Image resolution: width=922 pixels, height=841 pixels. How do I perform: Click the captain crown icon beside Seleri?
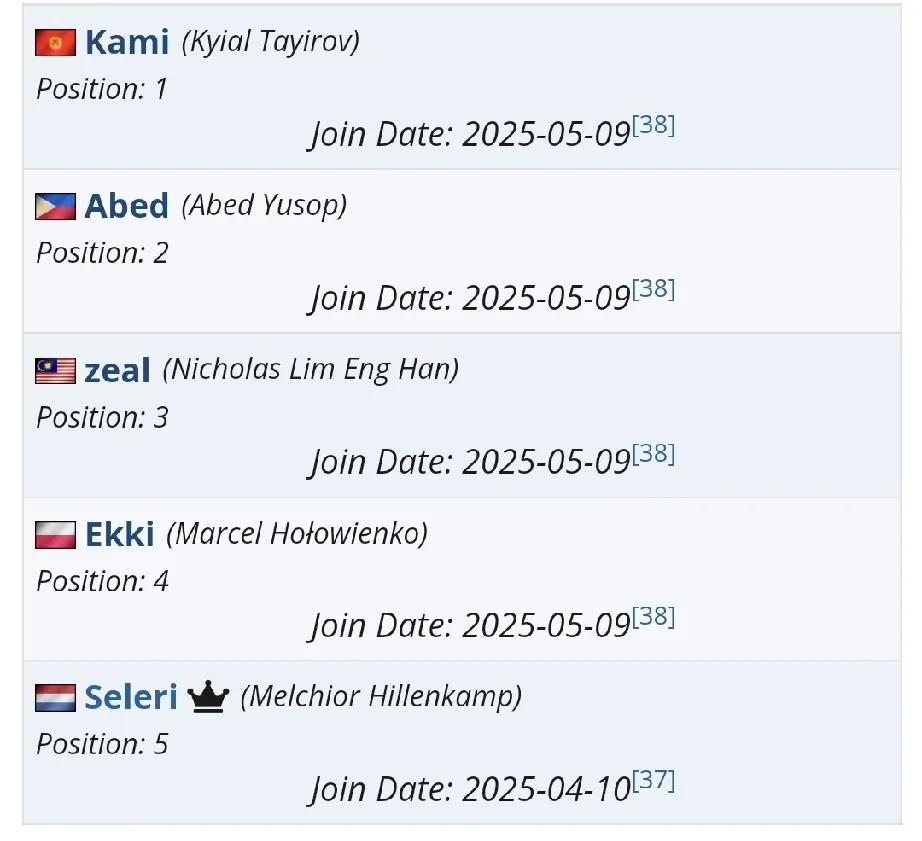(208, 697)
